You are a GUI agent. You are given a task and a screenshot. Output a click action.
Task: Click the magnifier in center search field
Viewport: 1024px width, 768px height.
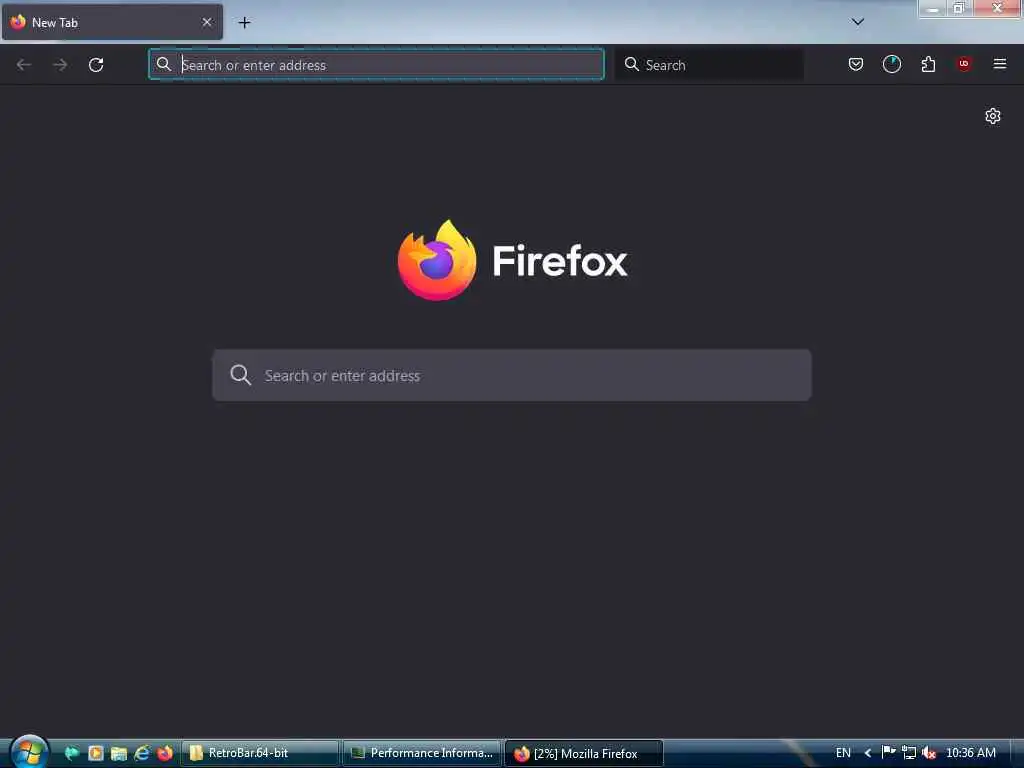point(240,375)
